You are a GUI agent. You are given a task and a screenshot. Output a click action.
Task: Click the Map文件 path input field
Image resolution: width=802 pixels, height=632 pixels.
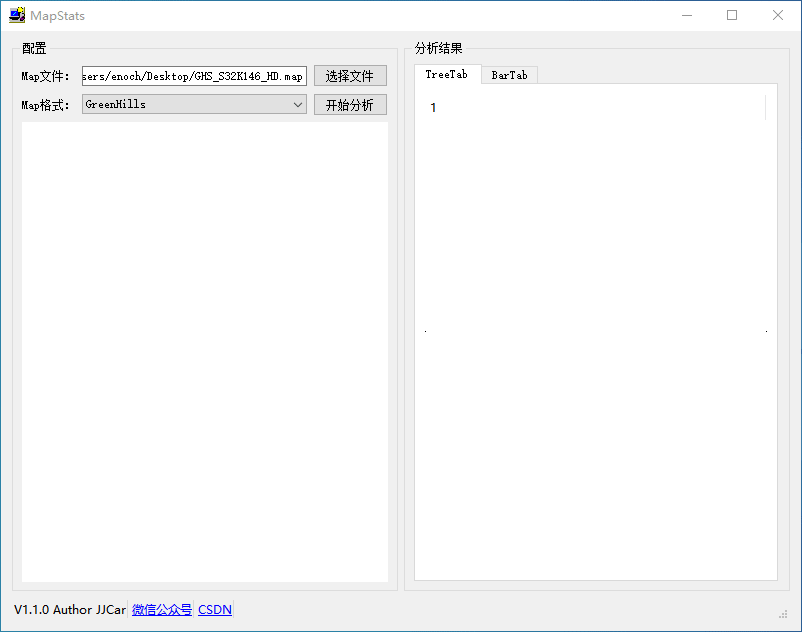click(x=193, y=75)
